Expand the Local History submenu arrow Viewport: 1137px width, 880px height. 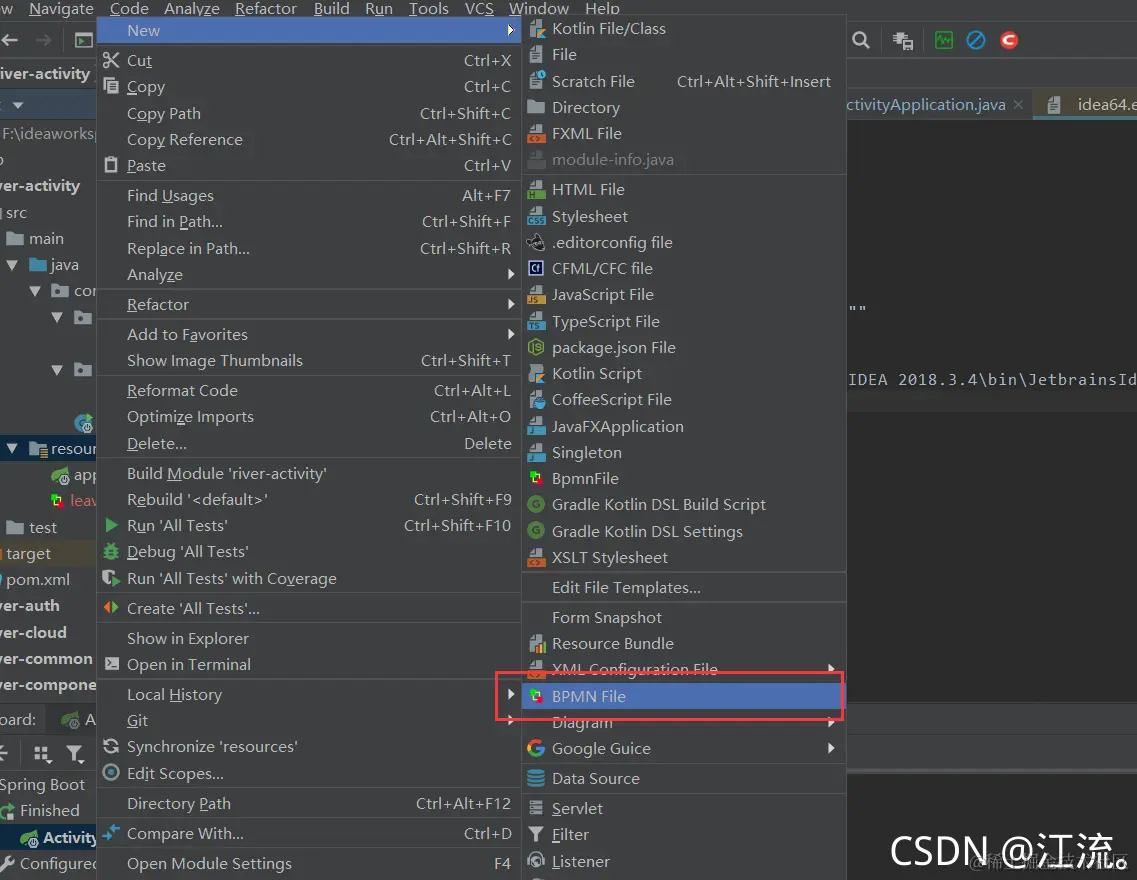coord(511,694)
